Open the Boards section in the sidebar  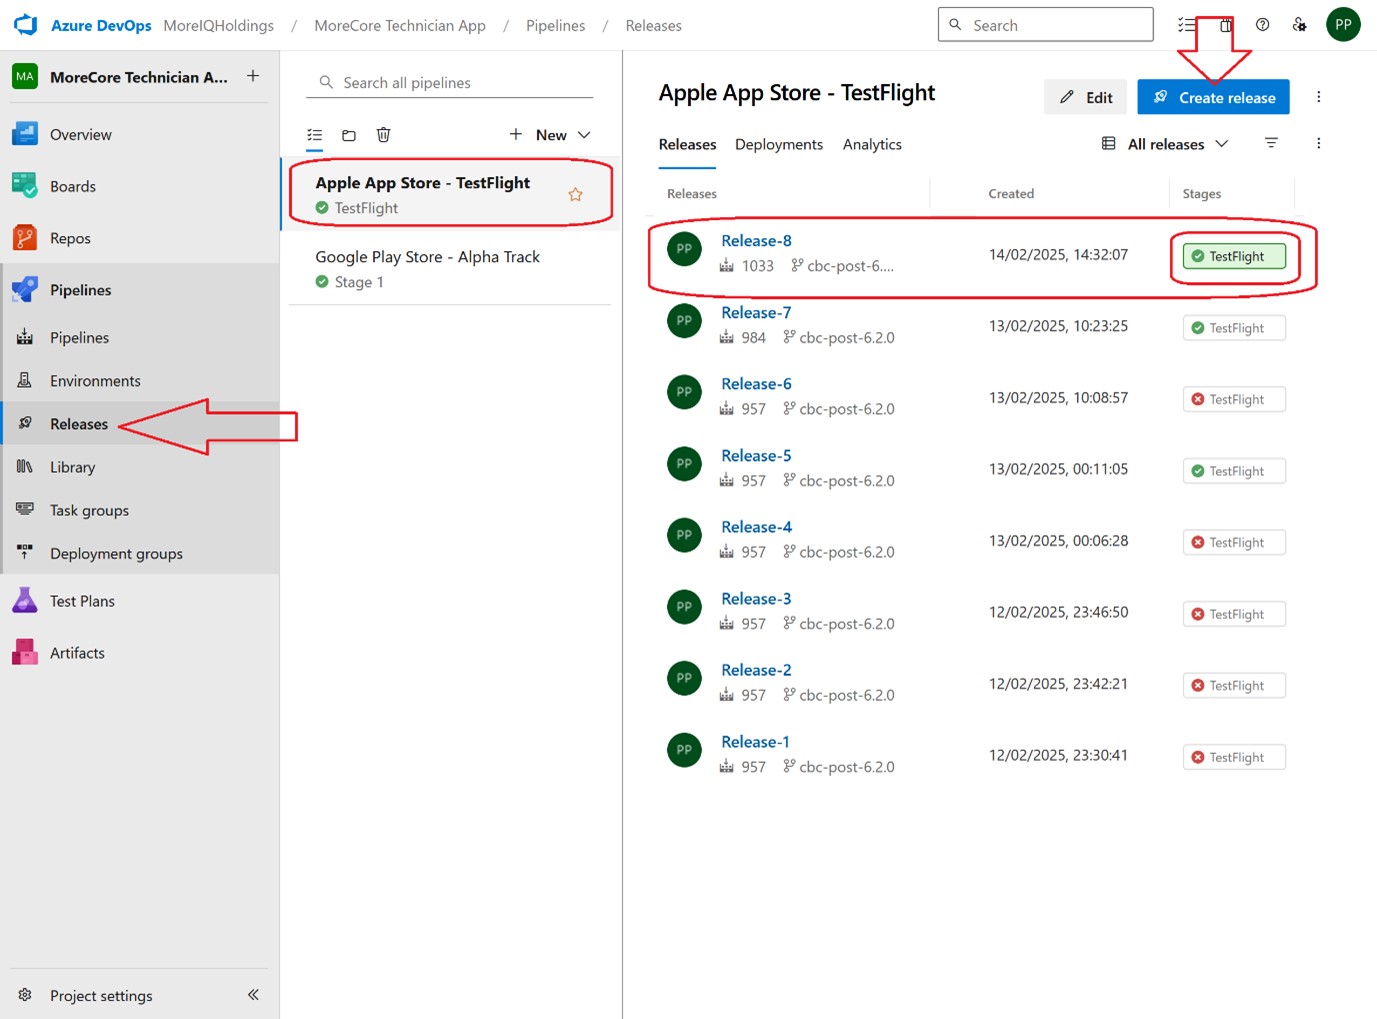click(72, 186)
